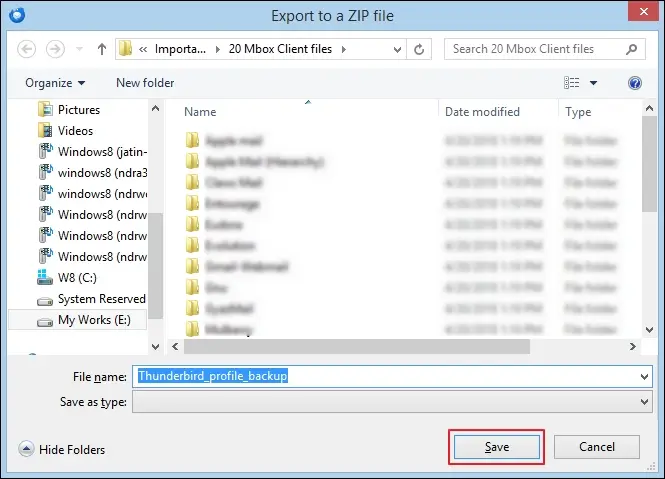
Task: Go forward with the Forward arrow button
Action: coord(55,49)
